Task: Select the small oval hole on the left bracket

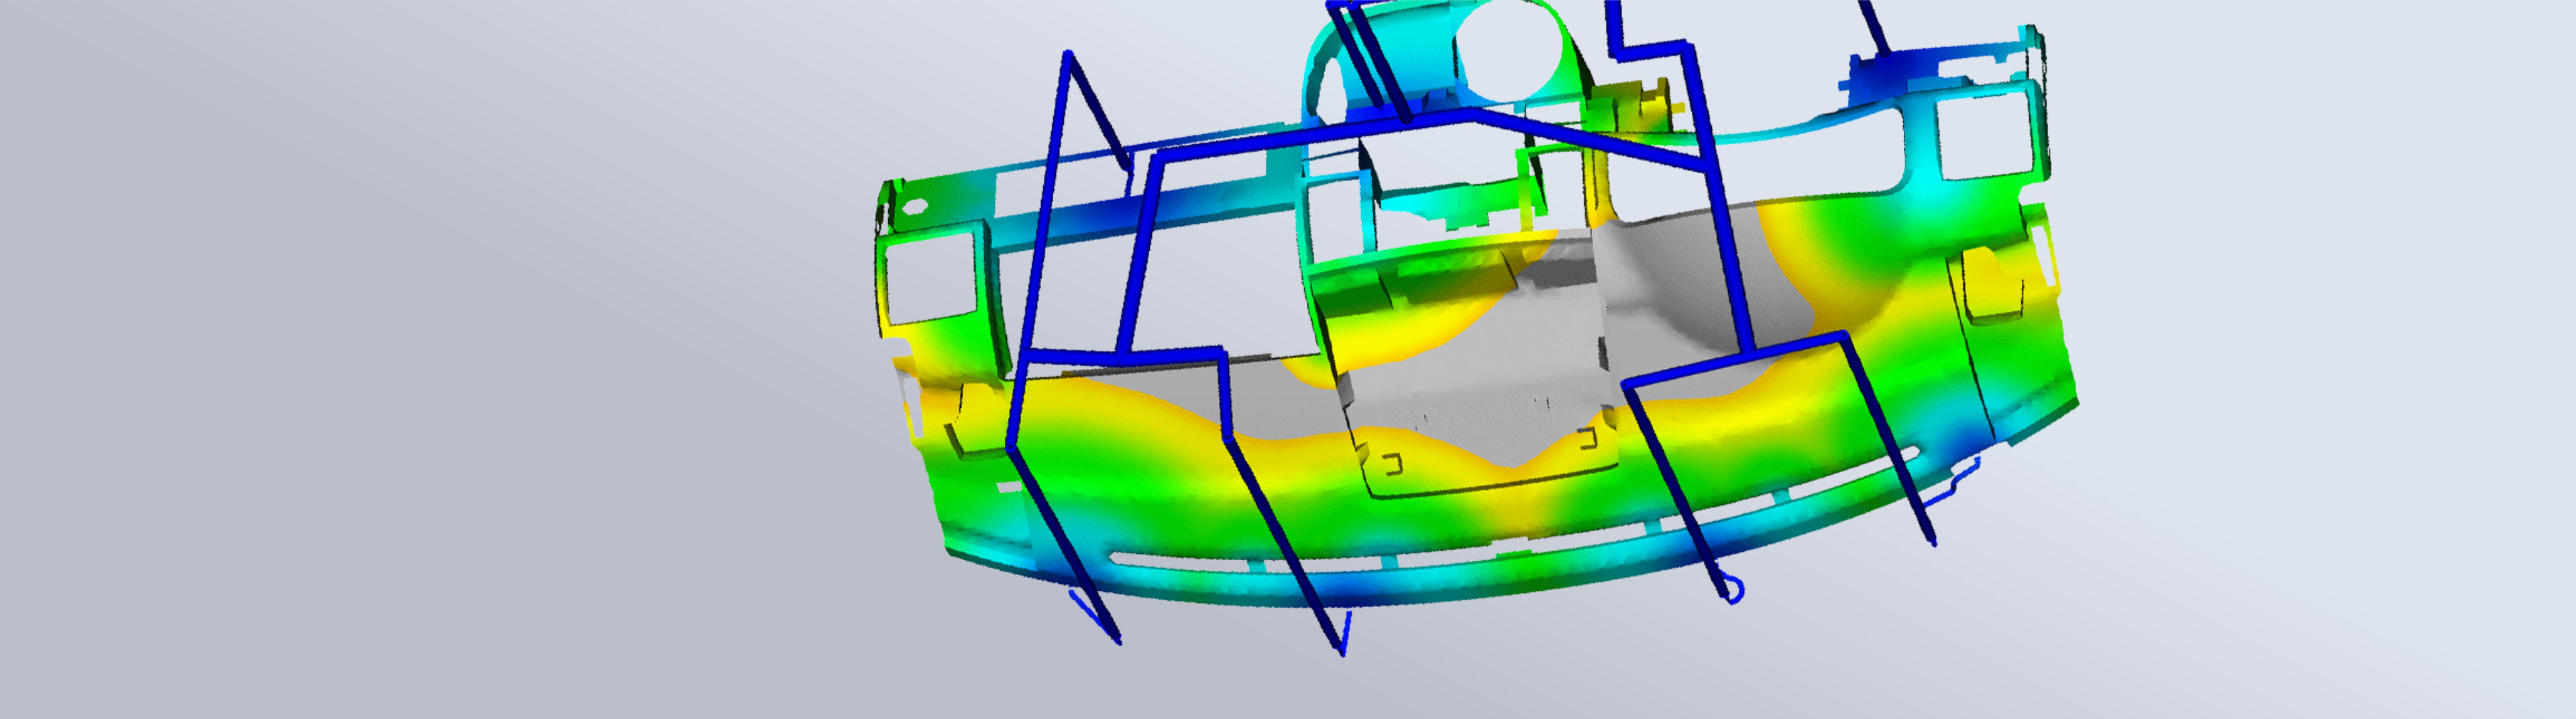Action: 914,207
